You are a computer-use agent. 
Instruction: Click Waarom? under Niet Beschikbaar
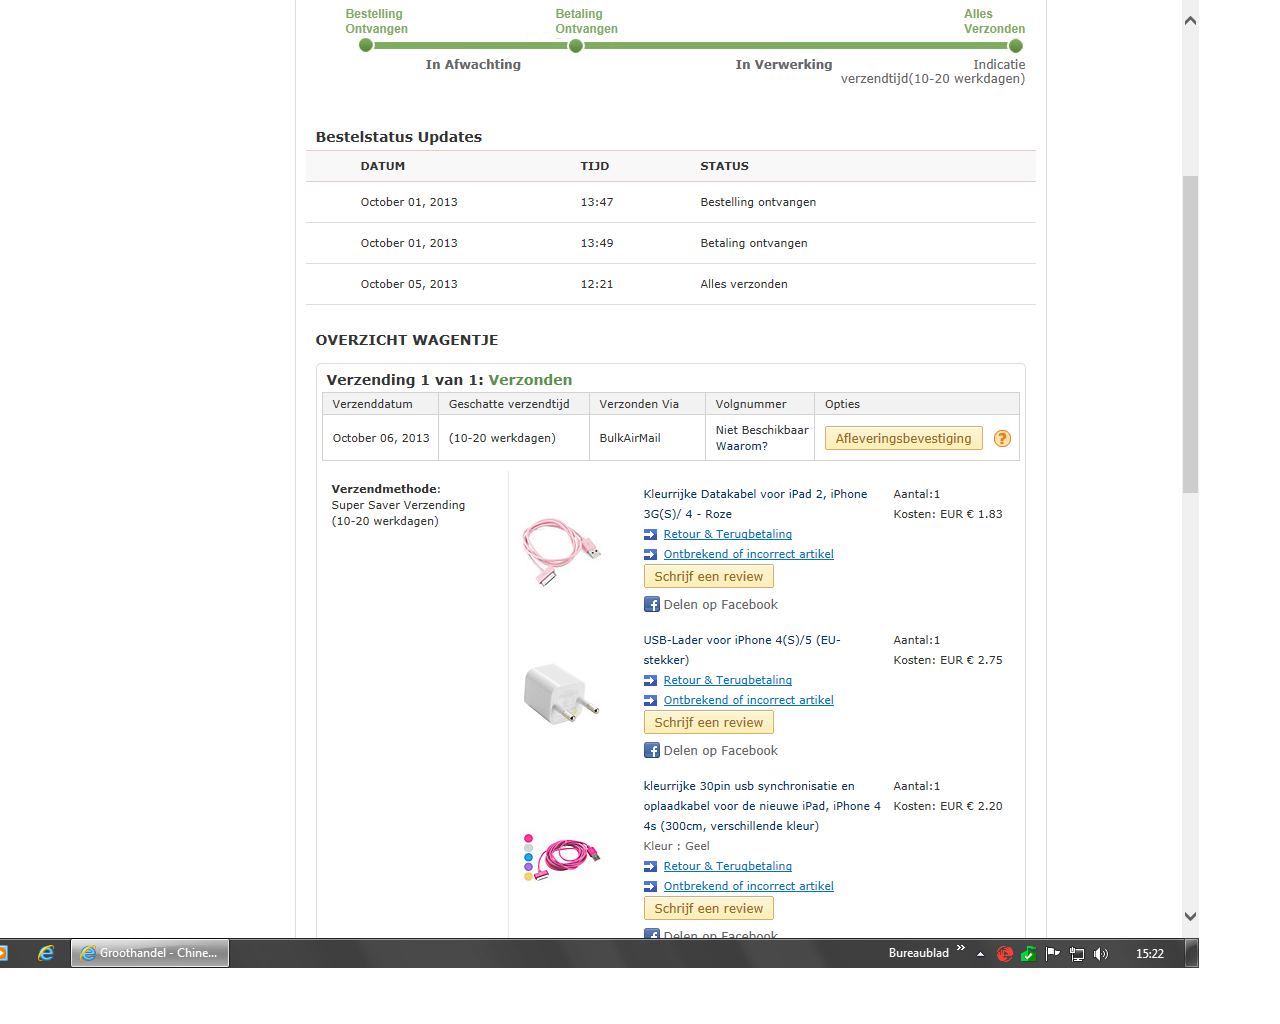coord(741,446)
